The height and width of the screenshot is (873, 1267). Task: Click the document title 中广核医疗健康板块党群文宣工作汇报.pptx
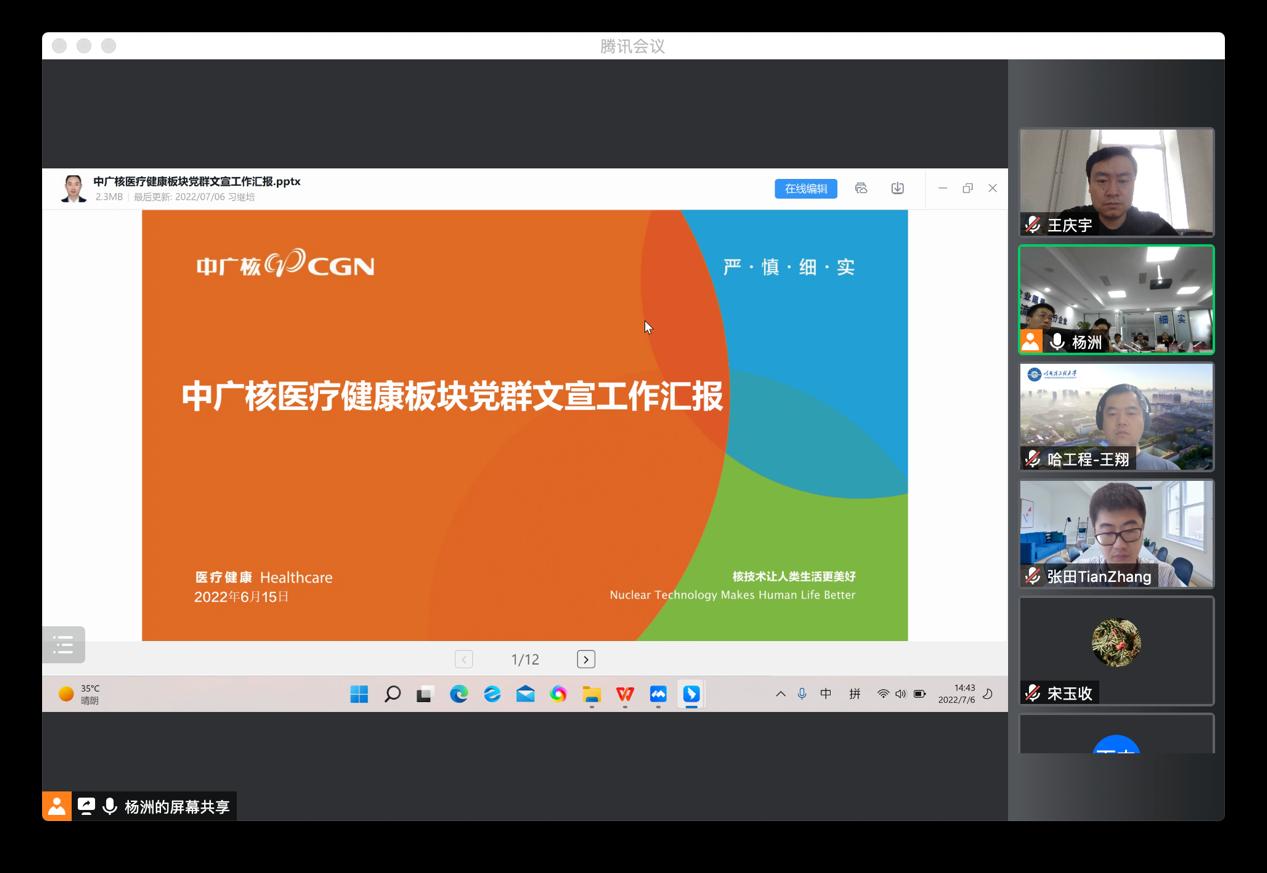click(197, 181)
